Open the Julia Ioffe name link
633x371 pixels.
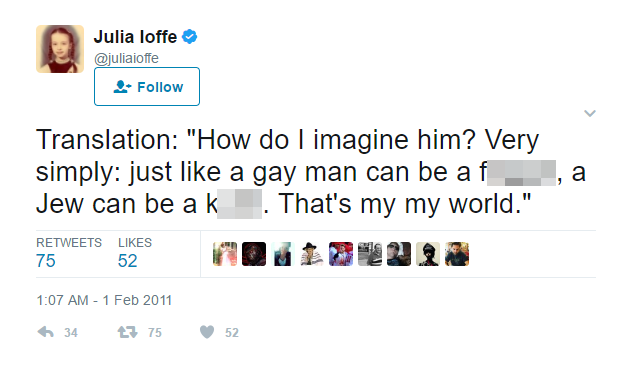[x=135, y=37]
